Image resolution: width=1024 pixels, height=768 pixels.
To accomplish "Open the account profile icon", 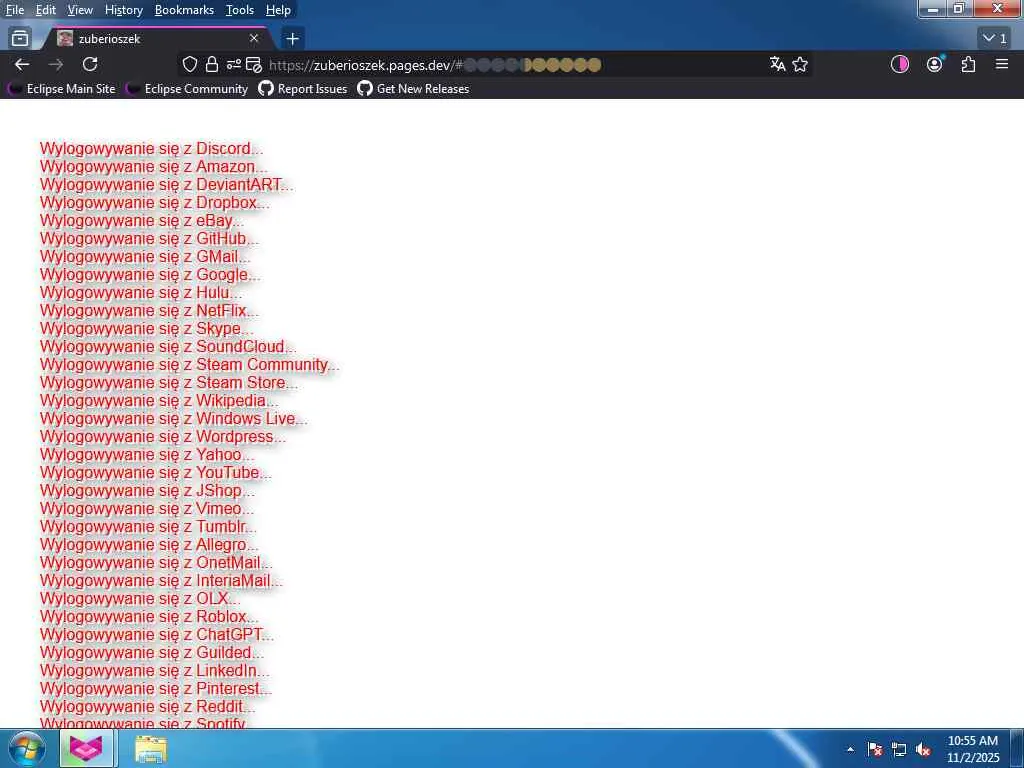I will pyautogui.click(x=935, y=64).
